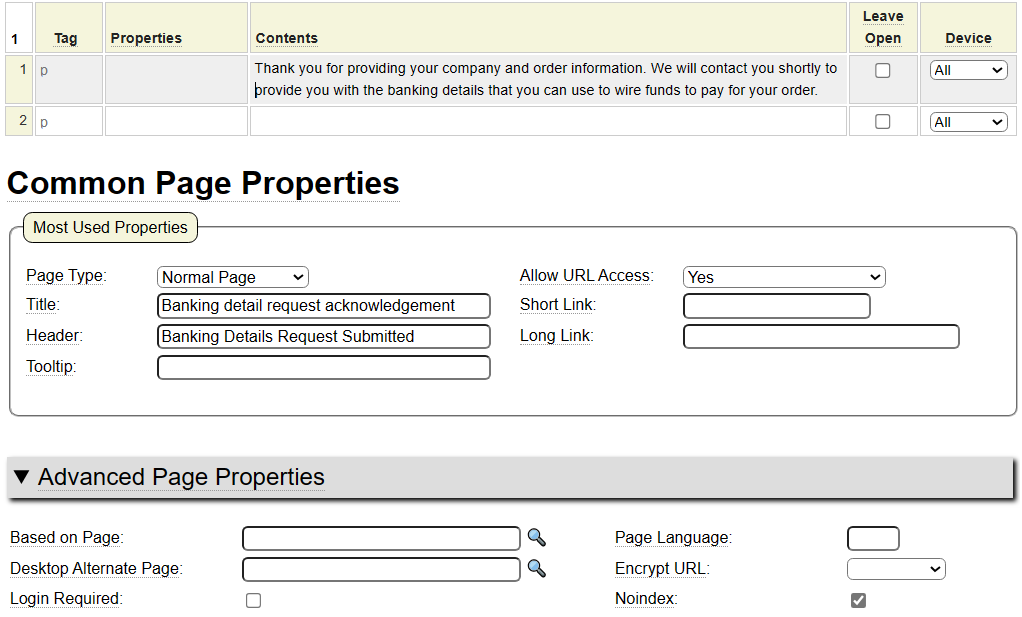Image resolution: width=1022 pixels, height=617 pixels.
Task: Check the Leave Open box for row 1
Action: (x=883, y=70)
